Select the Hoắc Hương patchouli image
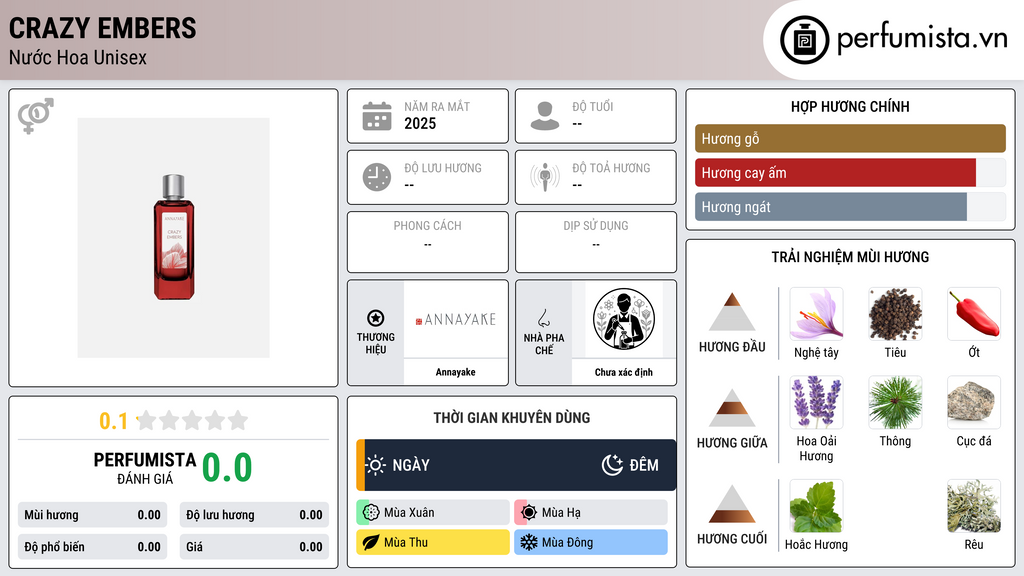The width and height of the screenshot is (1024, 576). point(816,506)
